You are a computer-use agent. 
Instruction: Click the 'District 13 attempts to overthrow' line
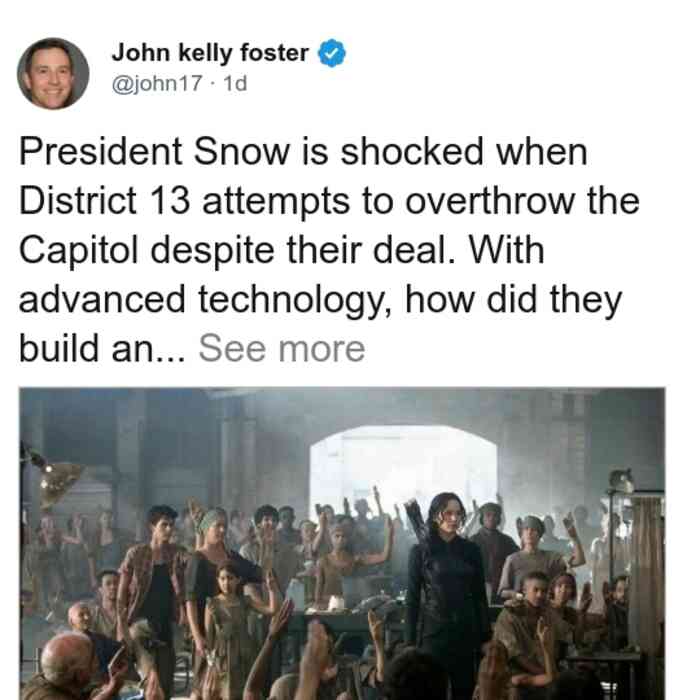[x=329, y=201]
